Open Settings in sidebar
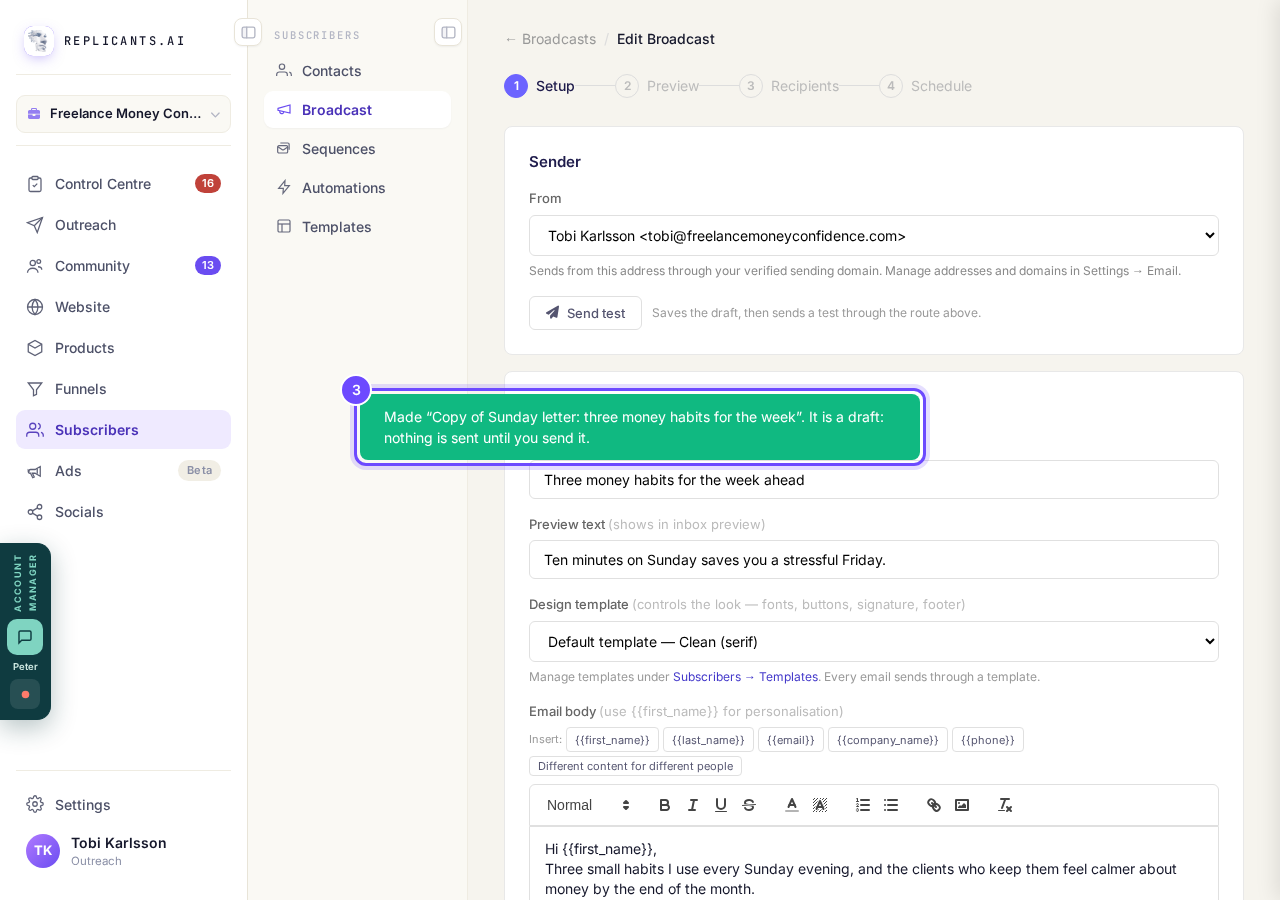 (123, 805)
